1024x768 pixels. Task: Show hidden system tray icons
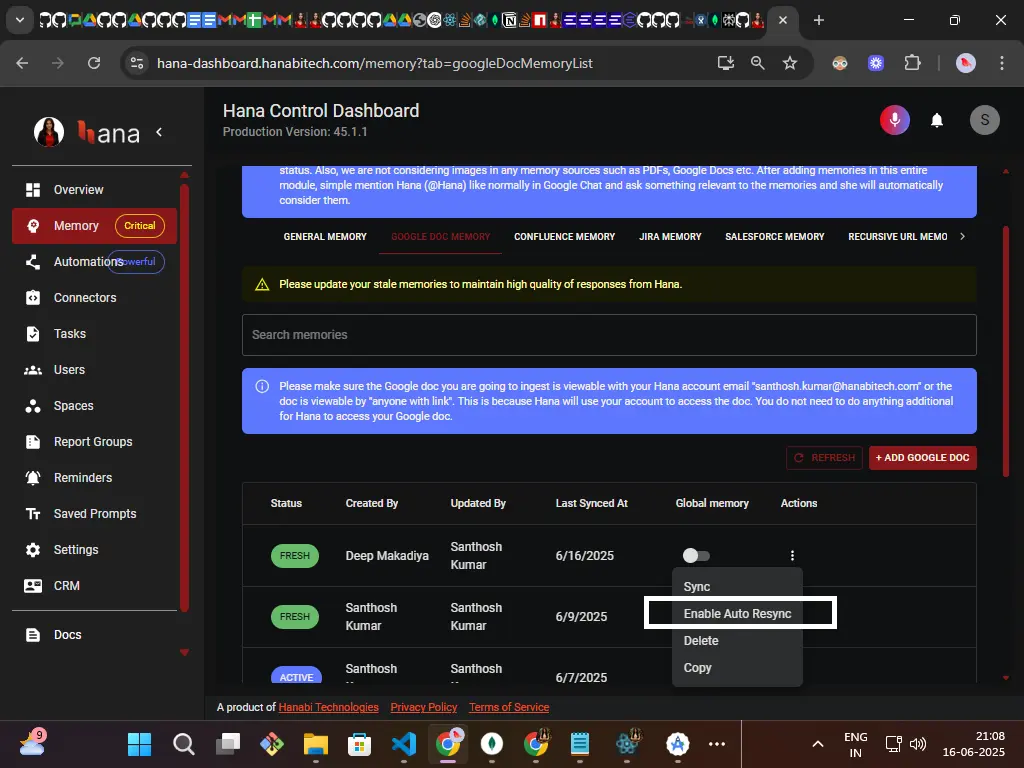point(817,744)
